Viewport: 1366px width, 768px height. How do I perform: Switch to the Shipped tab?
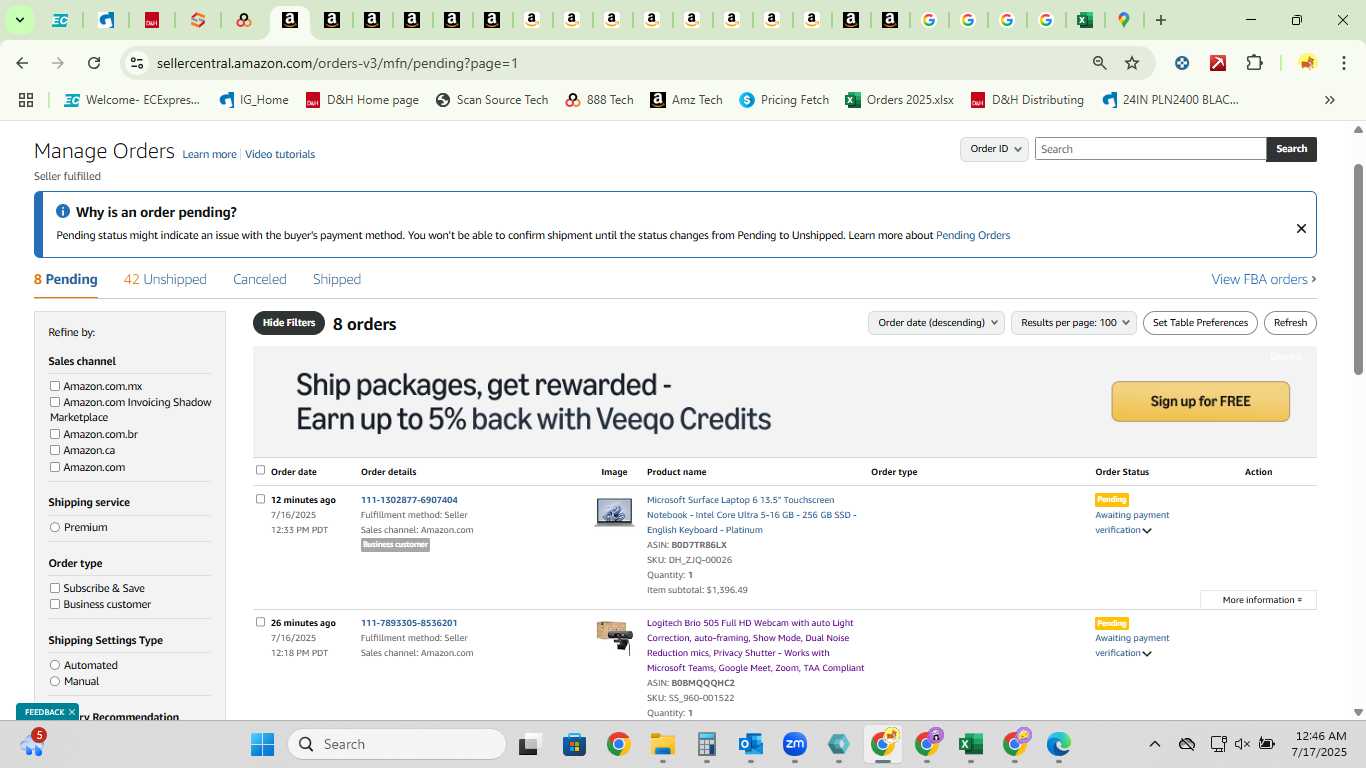[x=337, y=279]
